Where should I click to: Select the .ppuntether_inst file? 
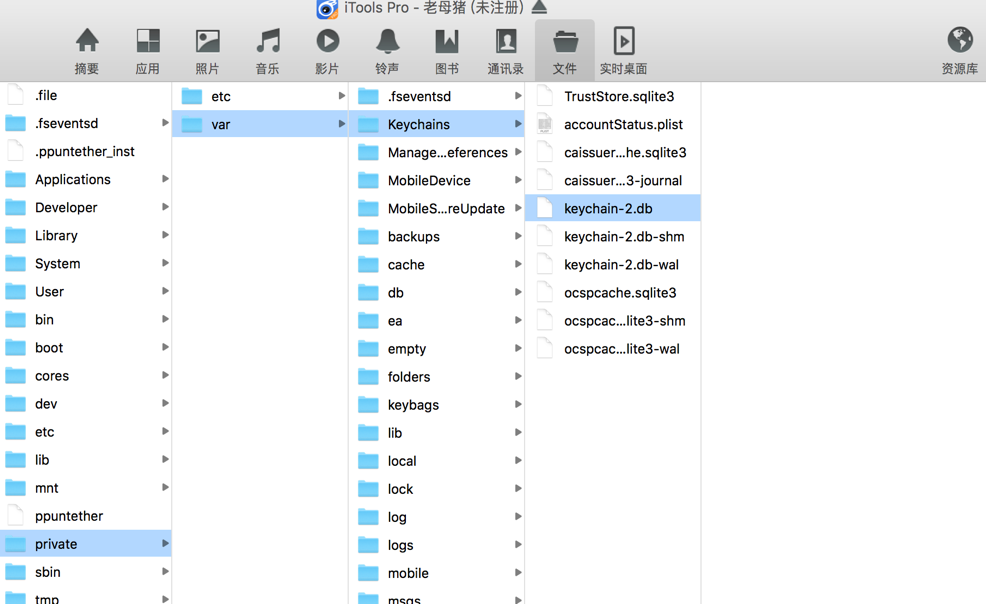86,151
